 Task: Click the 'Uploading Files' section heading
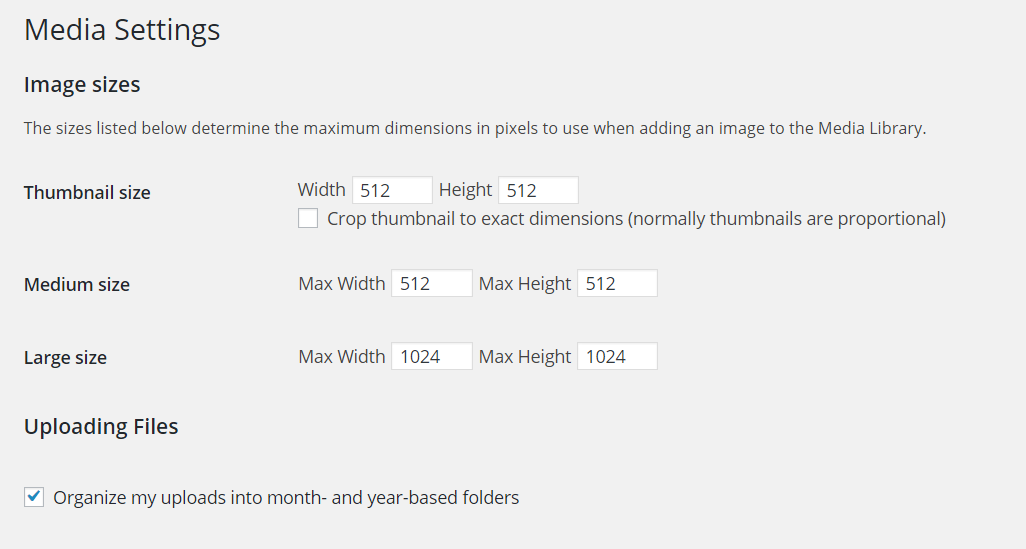[101, 427]
